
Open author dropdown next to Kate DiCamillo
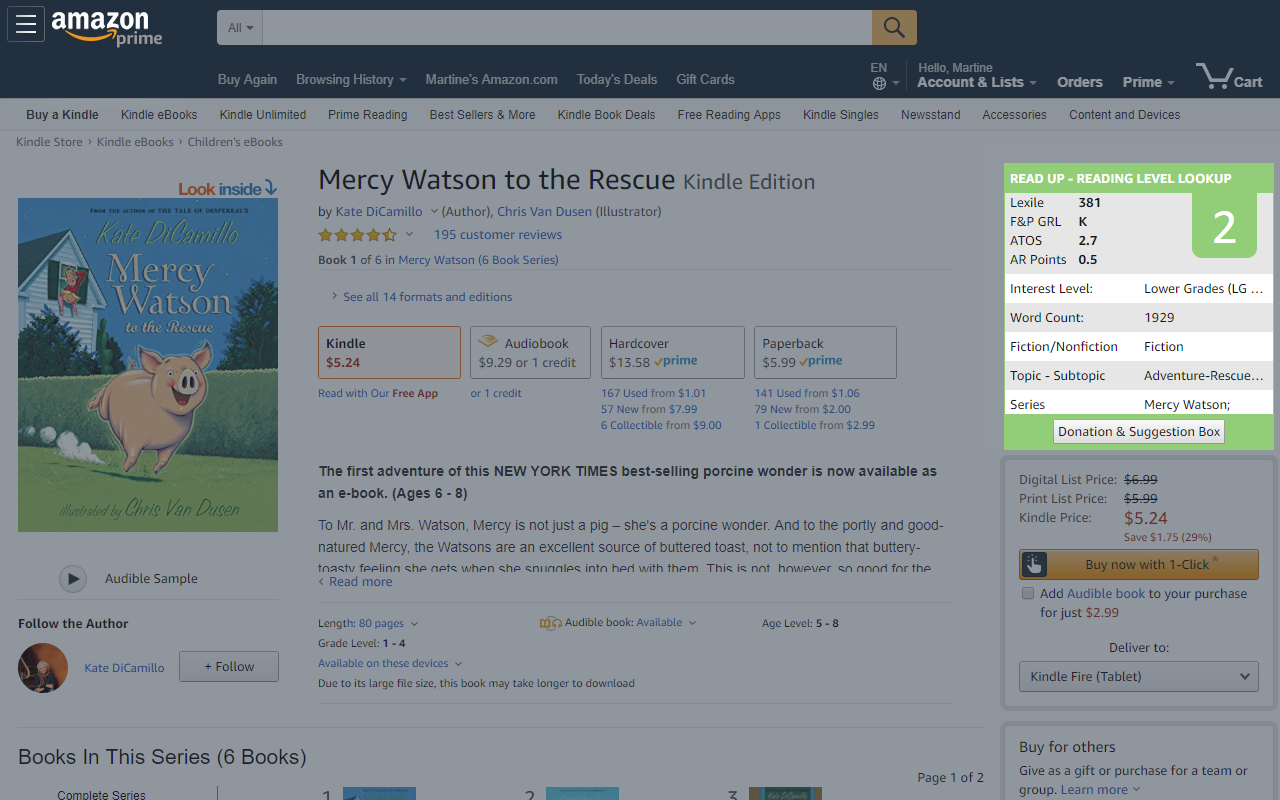point(434,211)
